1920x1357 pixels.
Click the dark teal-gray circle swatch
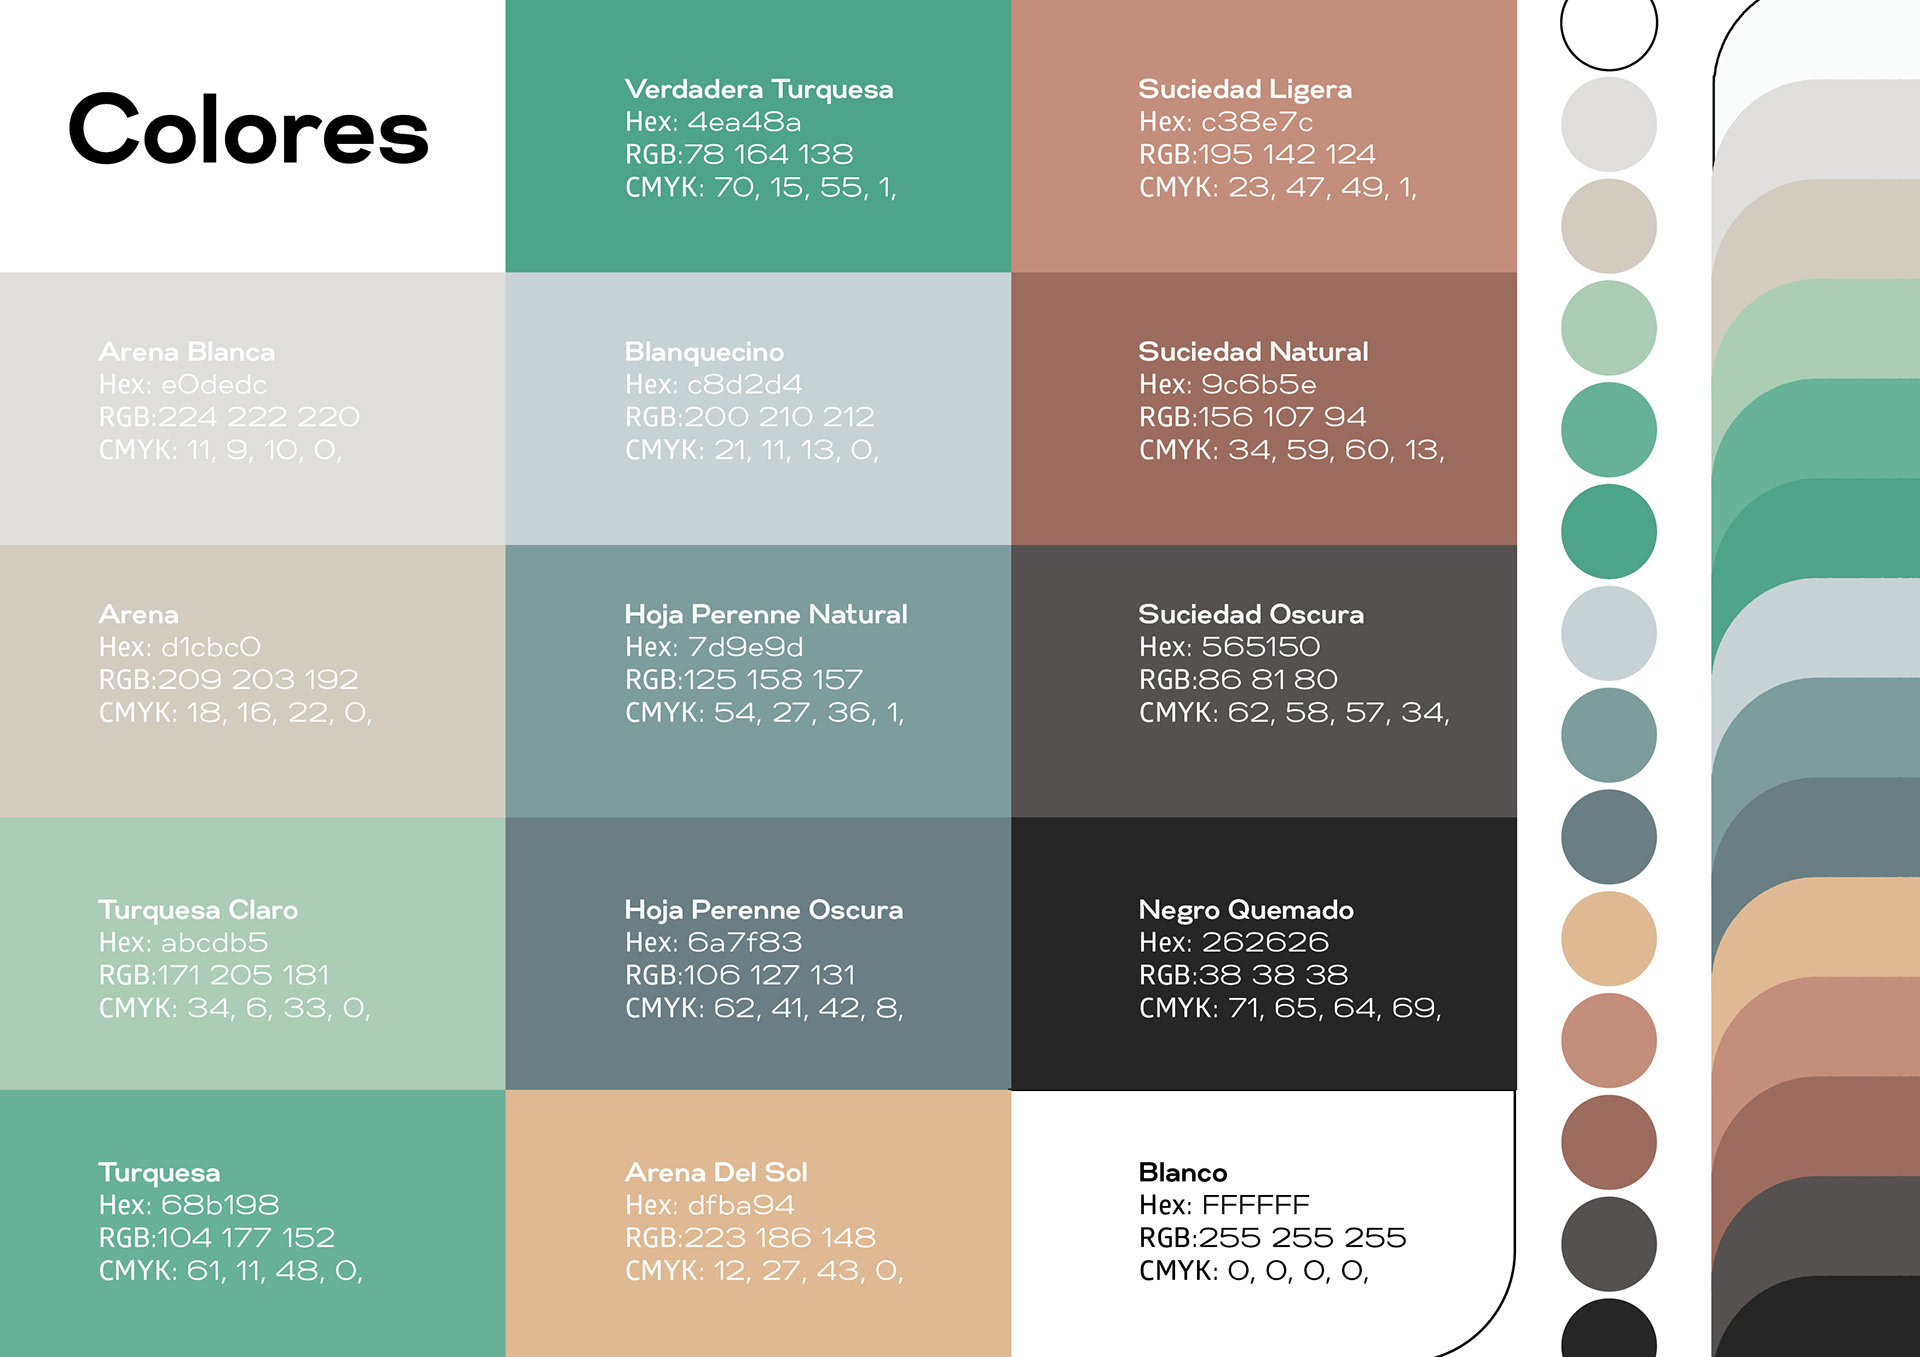(1608, 836)
